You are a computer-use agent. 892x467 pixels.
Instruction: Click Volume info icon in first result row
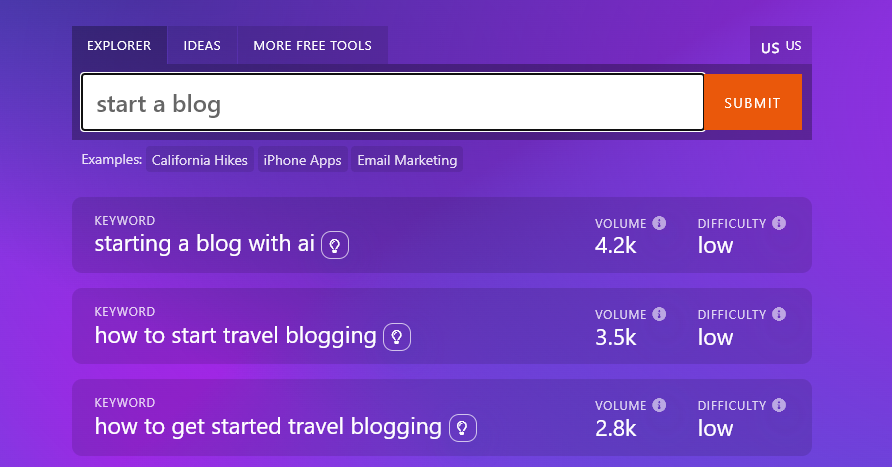(x=659, y=223)
